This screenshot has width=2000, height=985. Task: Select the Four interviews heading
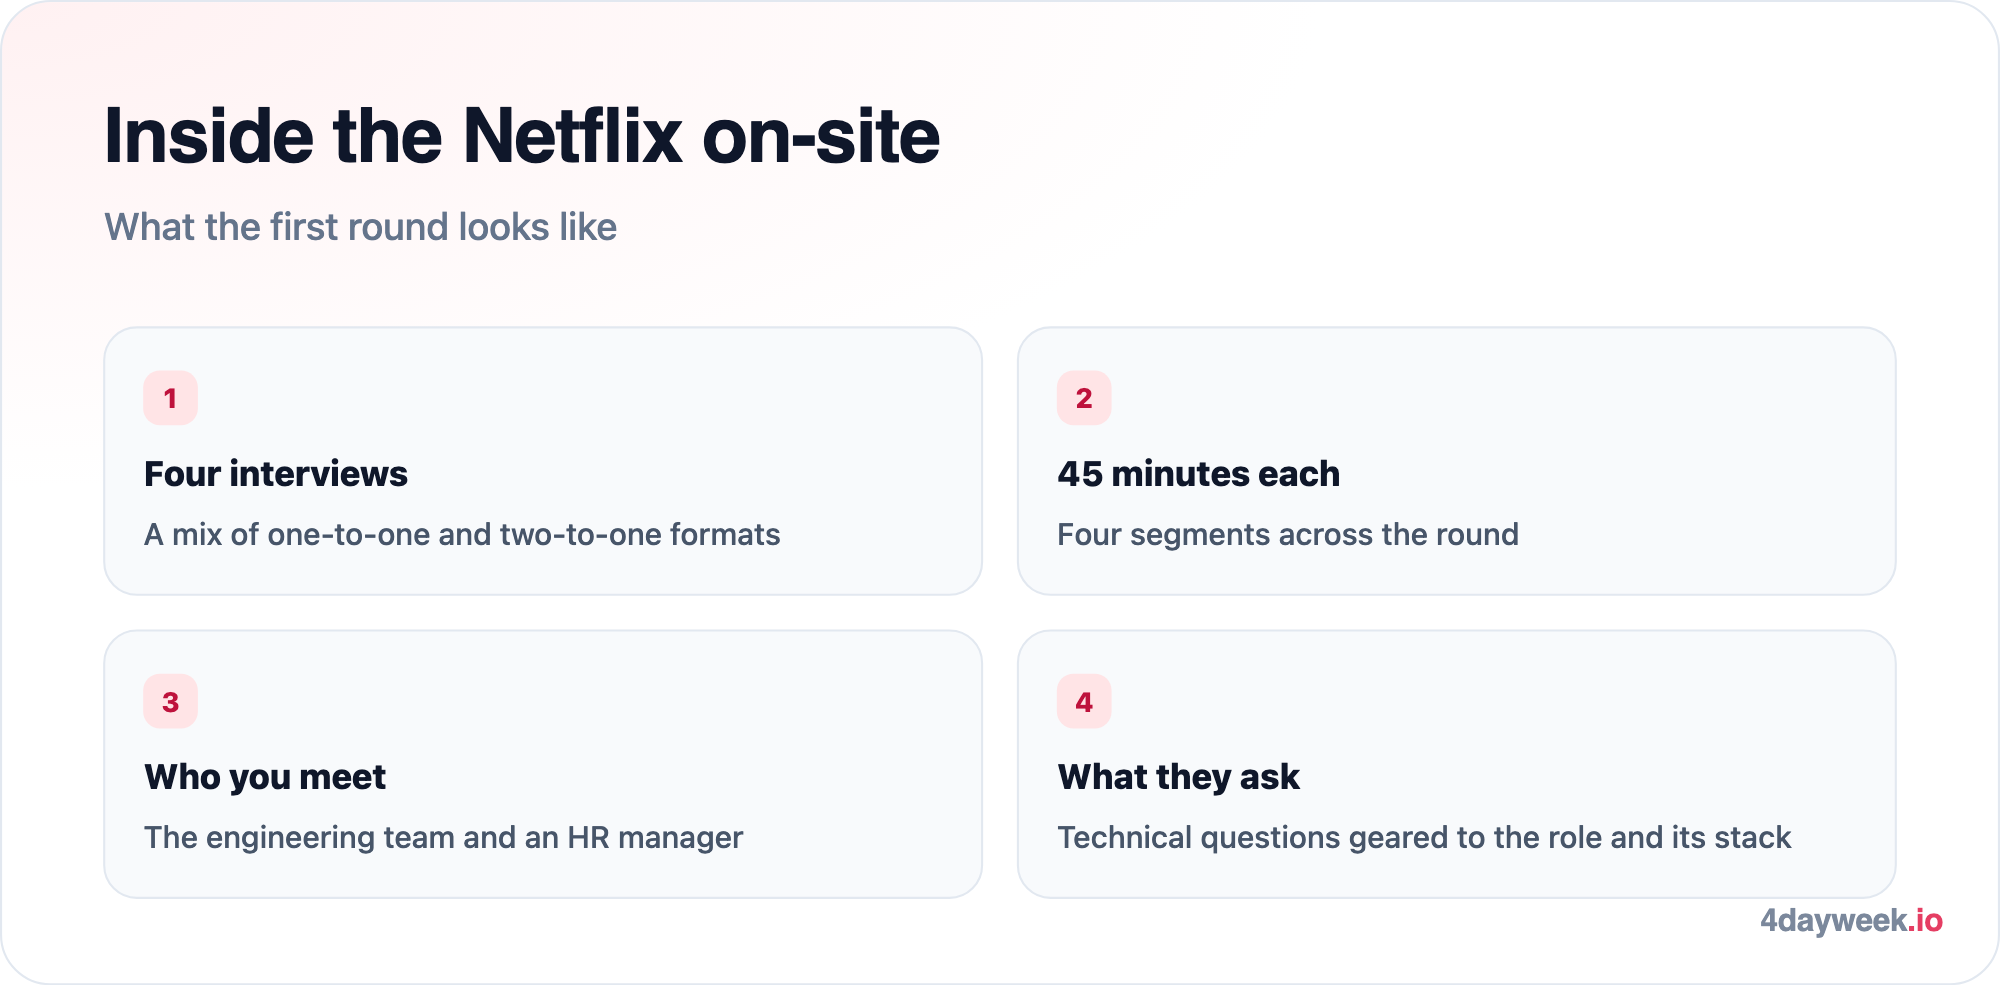pyautogui.click(x=276, y=474)
